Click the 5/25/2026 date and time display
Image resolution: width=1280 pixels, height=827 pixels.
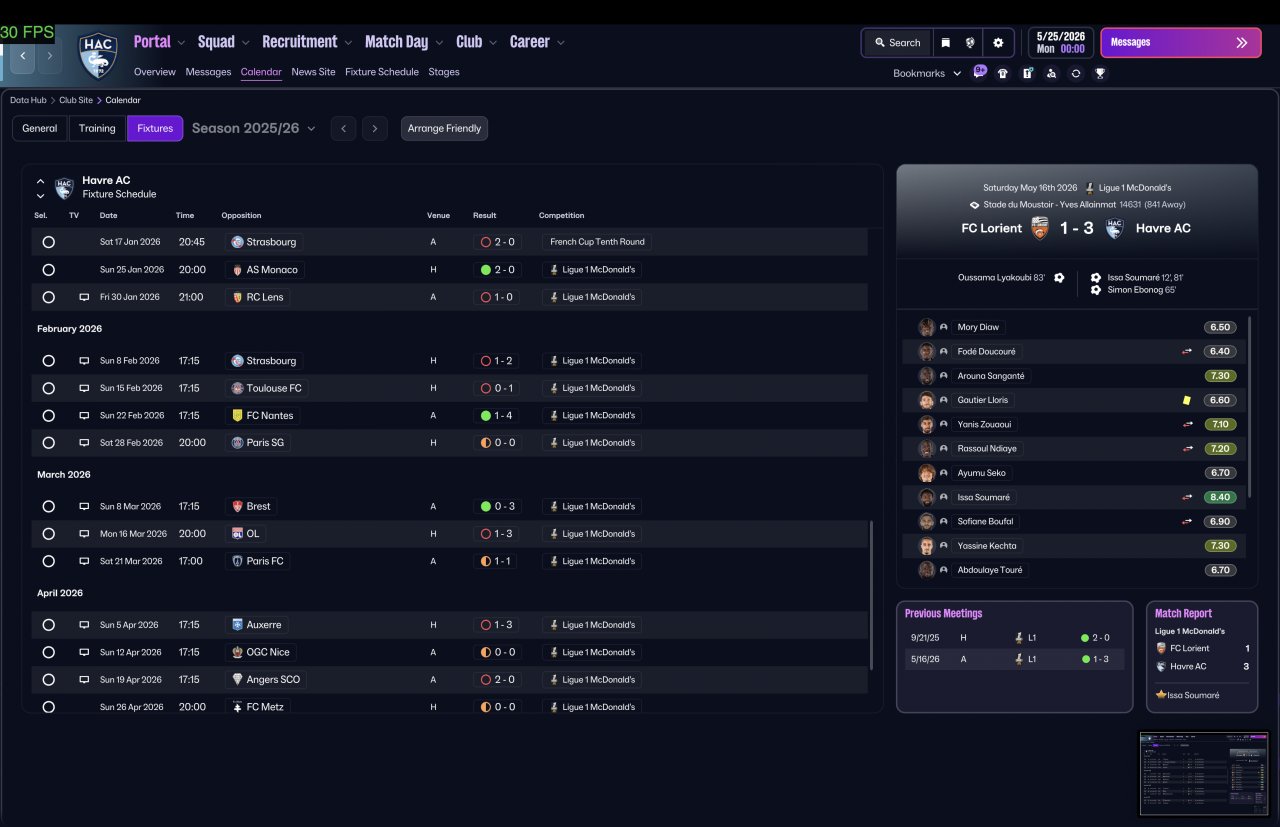pyautogui.click(x=1060, y=42)
